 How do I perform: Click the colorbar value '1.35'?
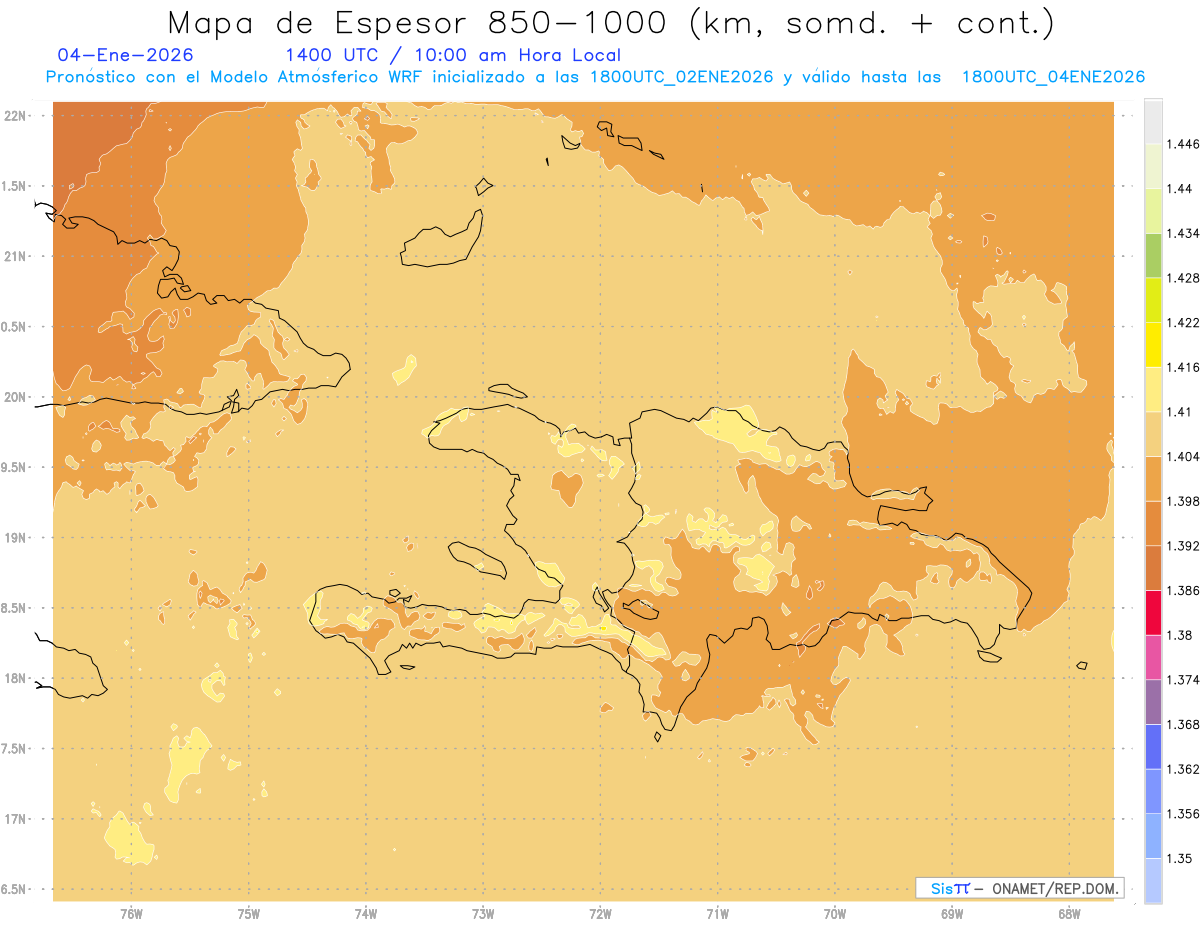(1180, 858)
